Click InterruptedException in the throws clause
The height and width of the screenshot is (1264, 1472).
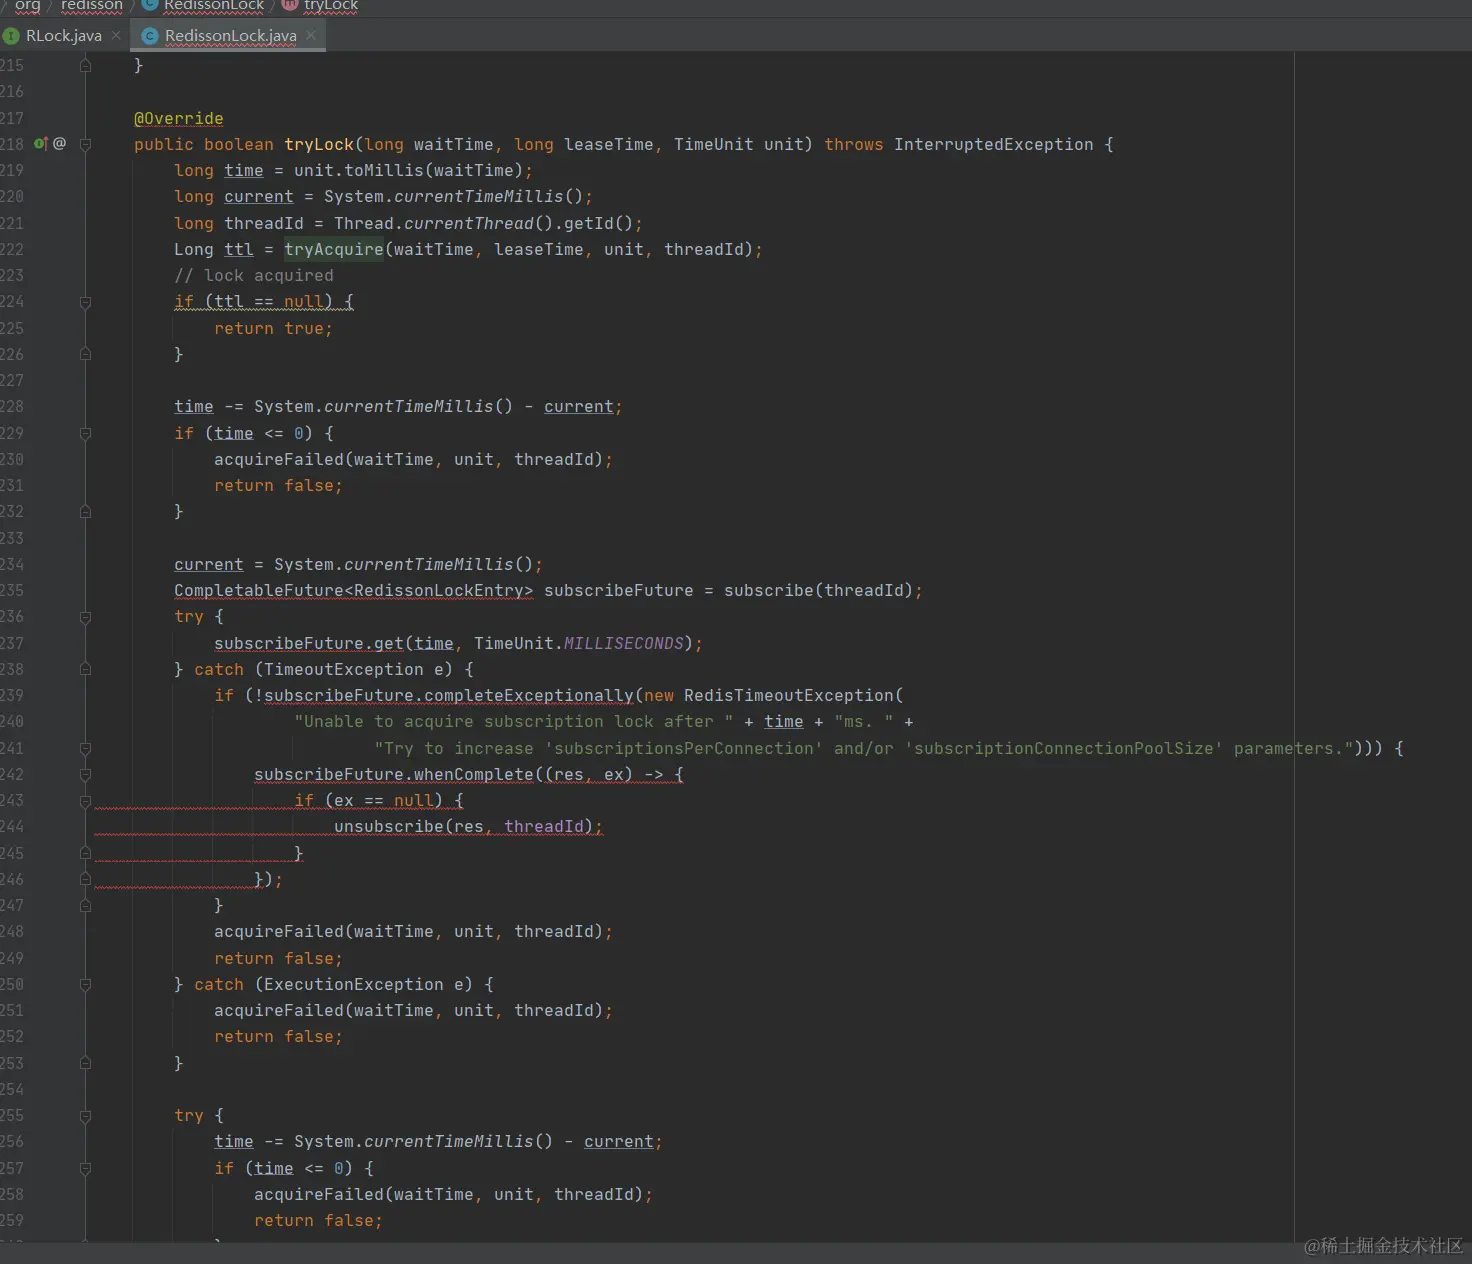point(994,144)
